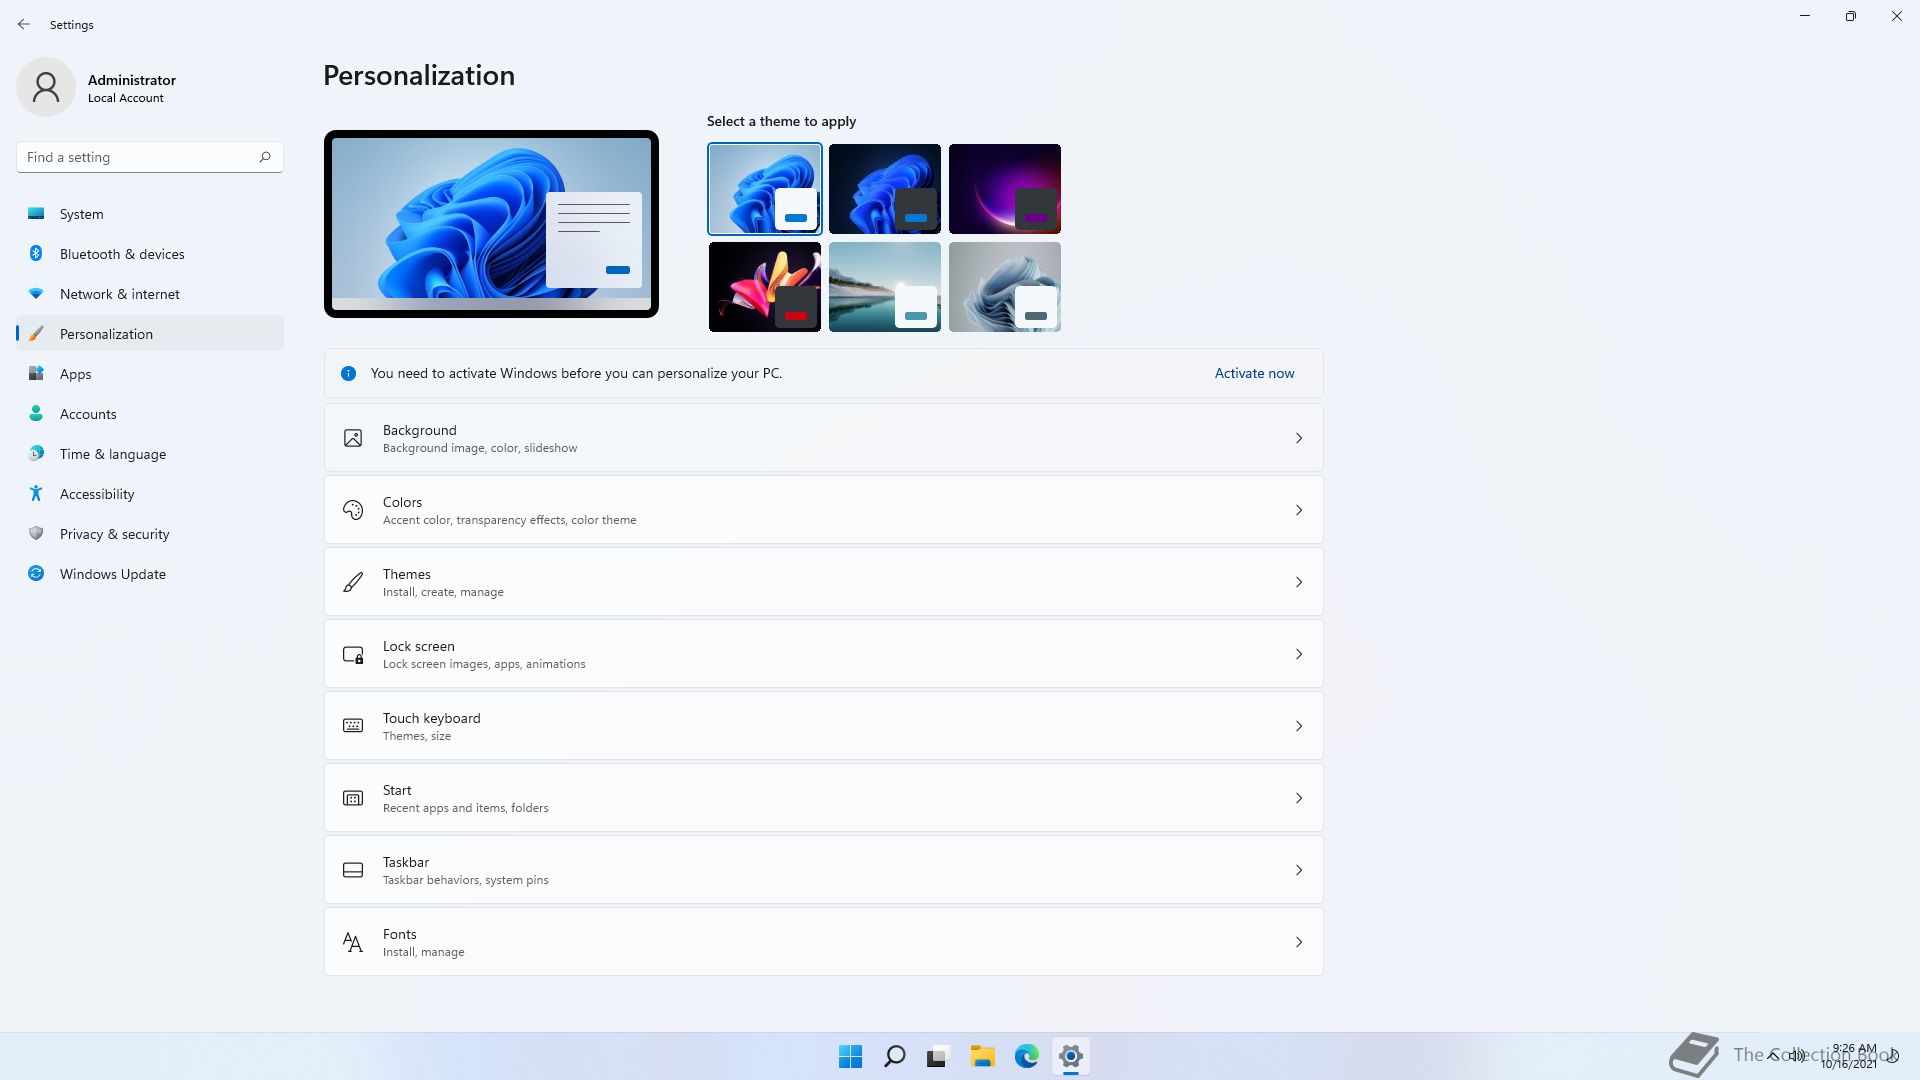Screen dimensions: 1920x1080
Task: Go to Windows Update
Action: (x=150, y=574)
